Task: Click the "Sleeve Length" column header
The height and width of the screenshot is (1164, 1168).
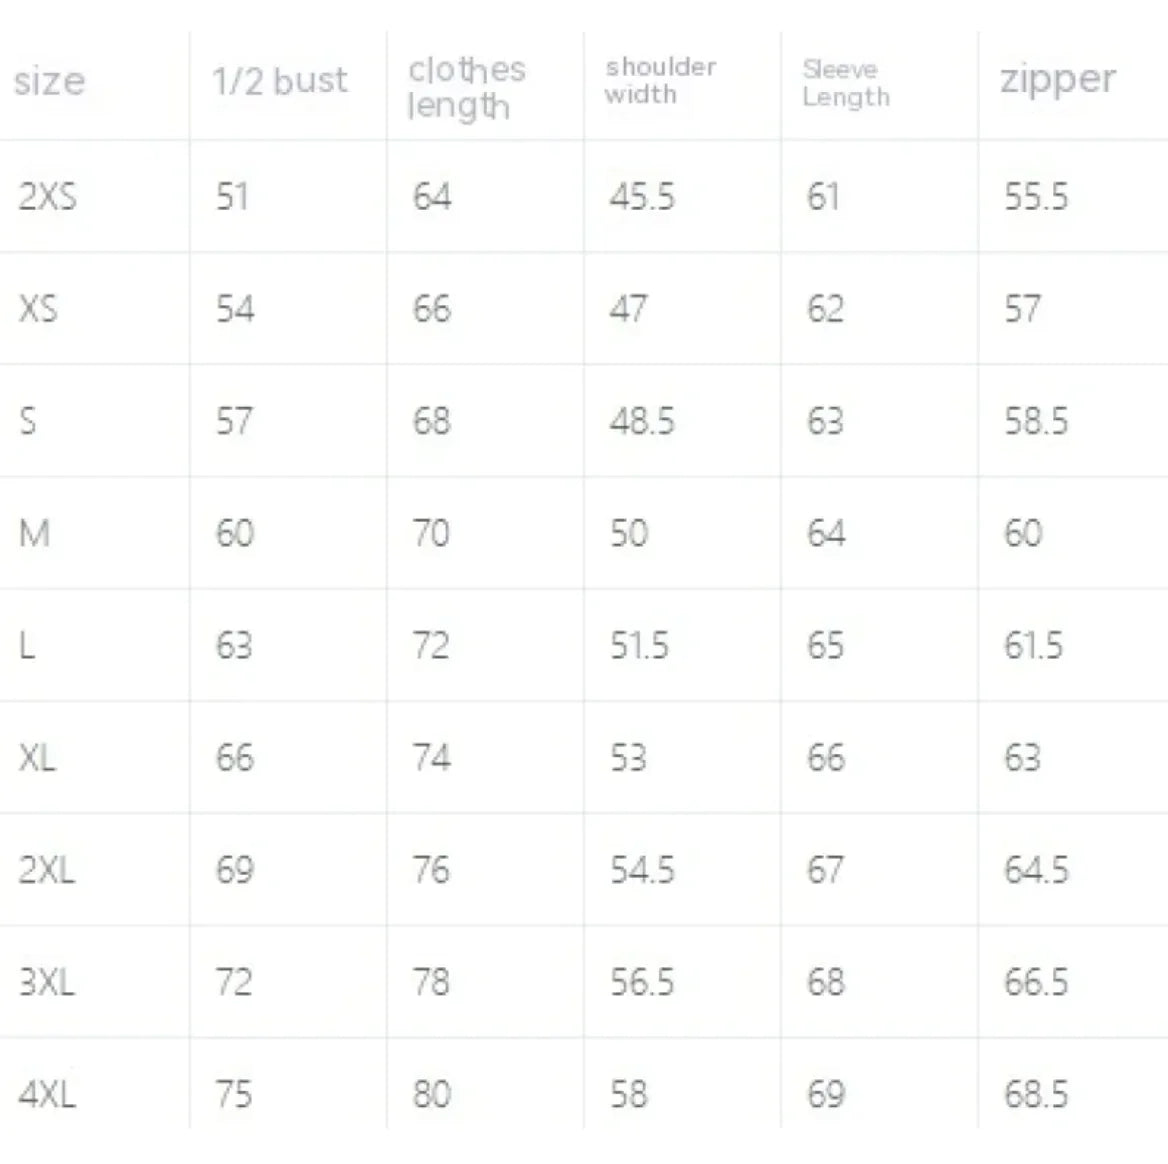Action: 845,83
